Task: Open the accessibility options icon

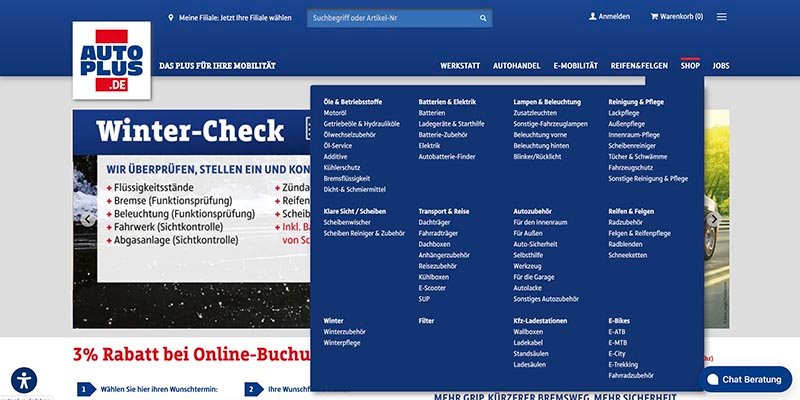Action: [x=24, y=380]
